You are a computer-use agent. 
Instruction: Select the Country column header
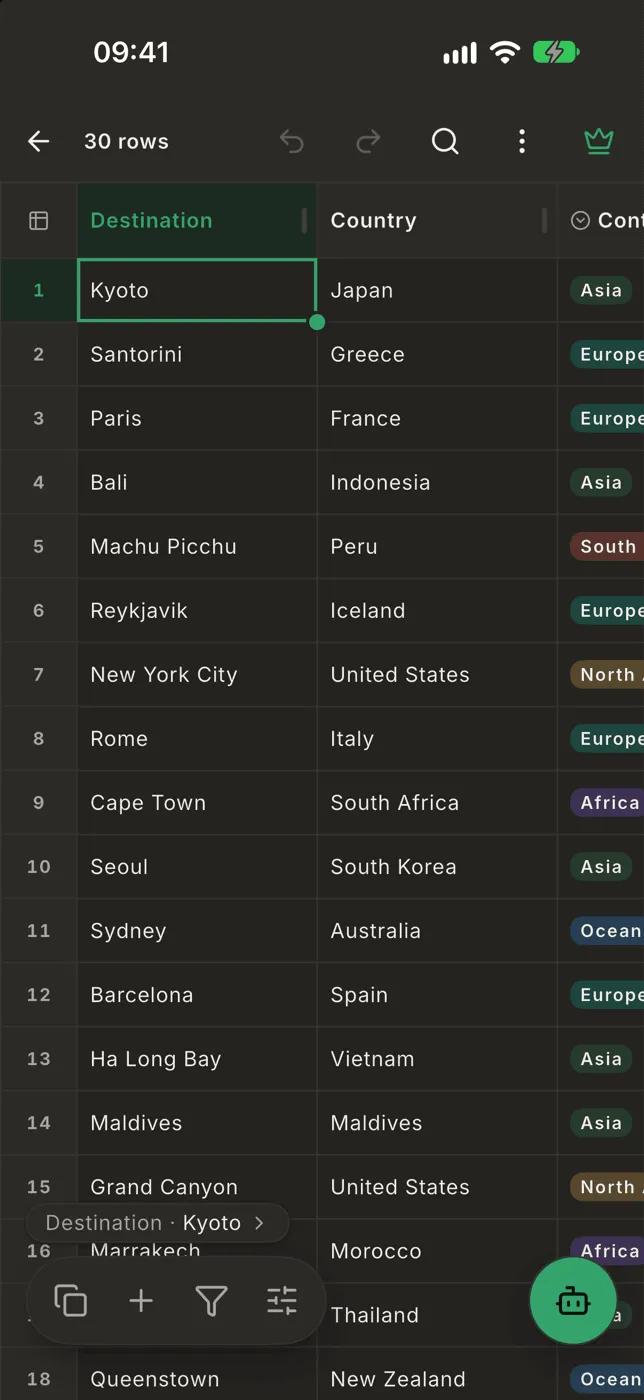click(x=437, y=220)
